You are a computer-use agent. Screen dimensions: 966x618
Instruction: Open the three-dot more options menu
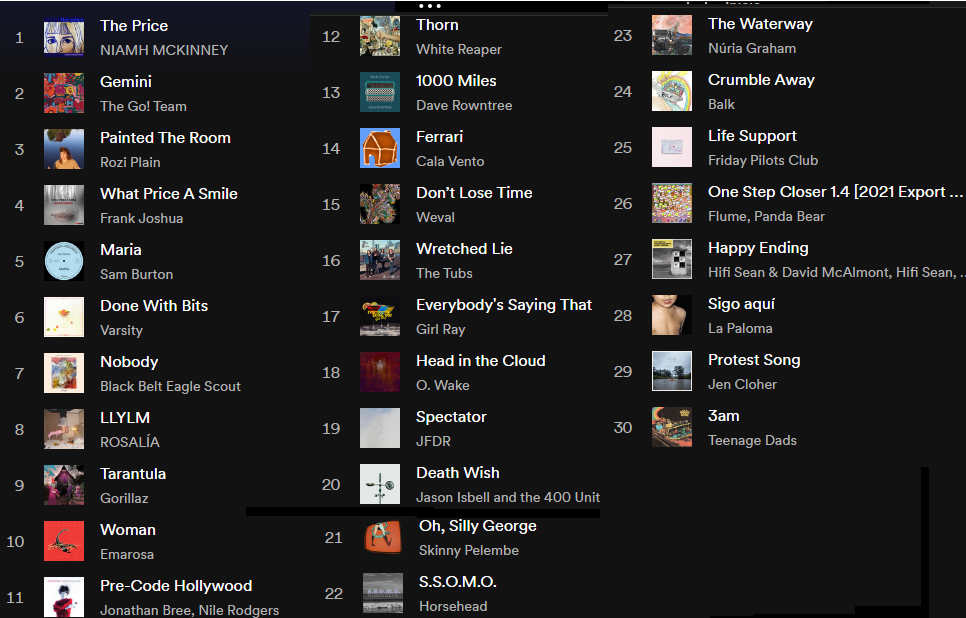coord(429,6)
